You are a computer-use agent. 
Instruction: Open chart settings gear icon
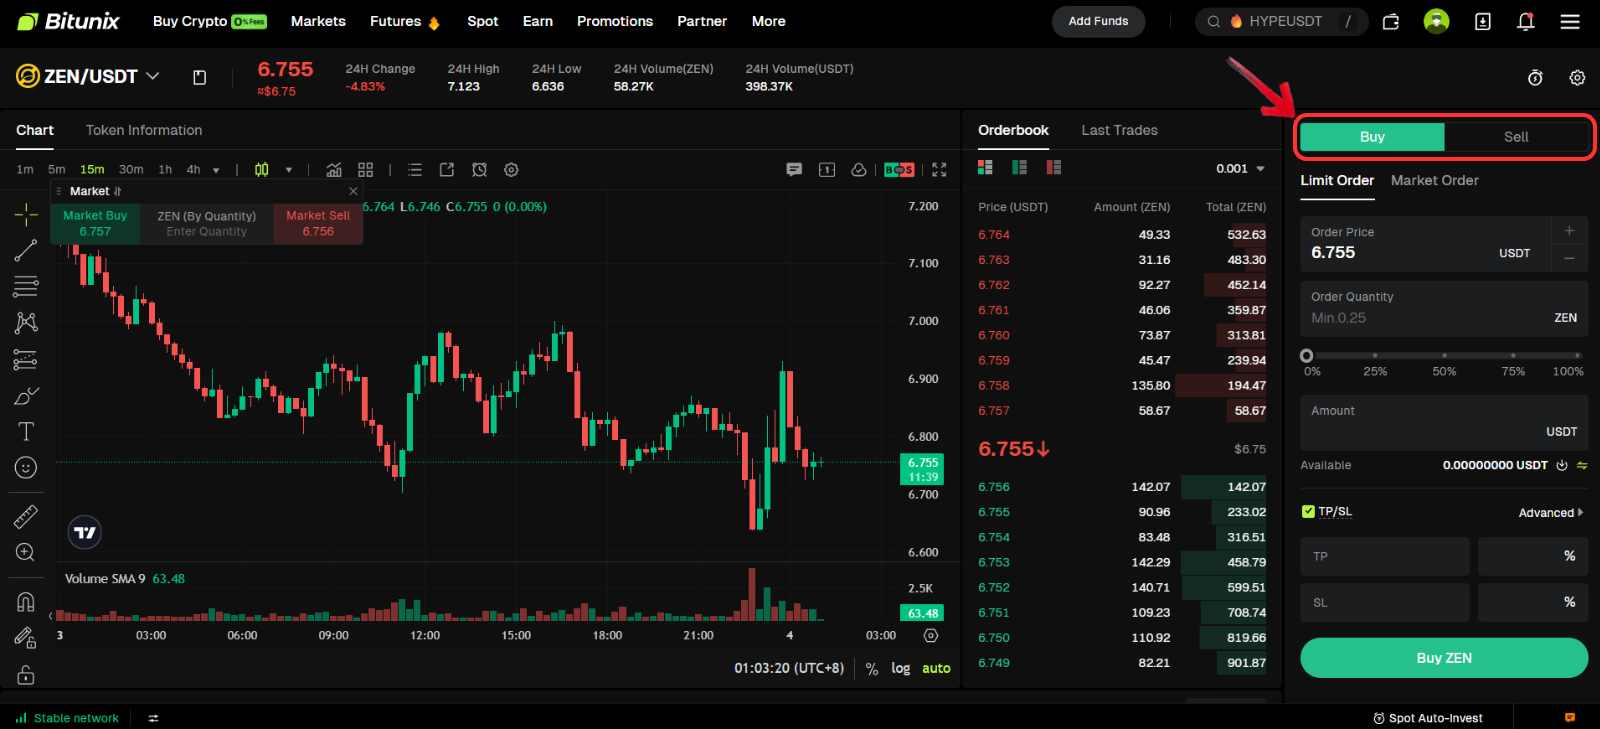point(511,169)
